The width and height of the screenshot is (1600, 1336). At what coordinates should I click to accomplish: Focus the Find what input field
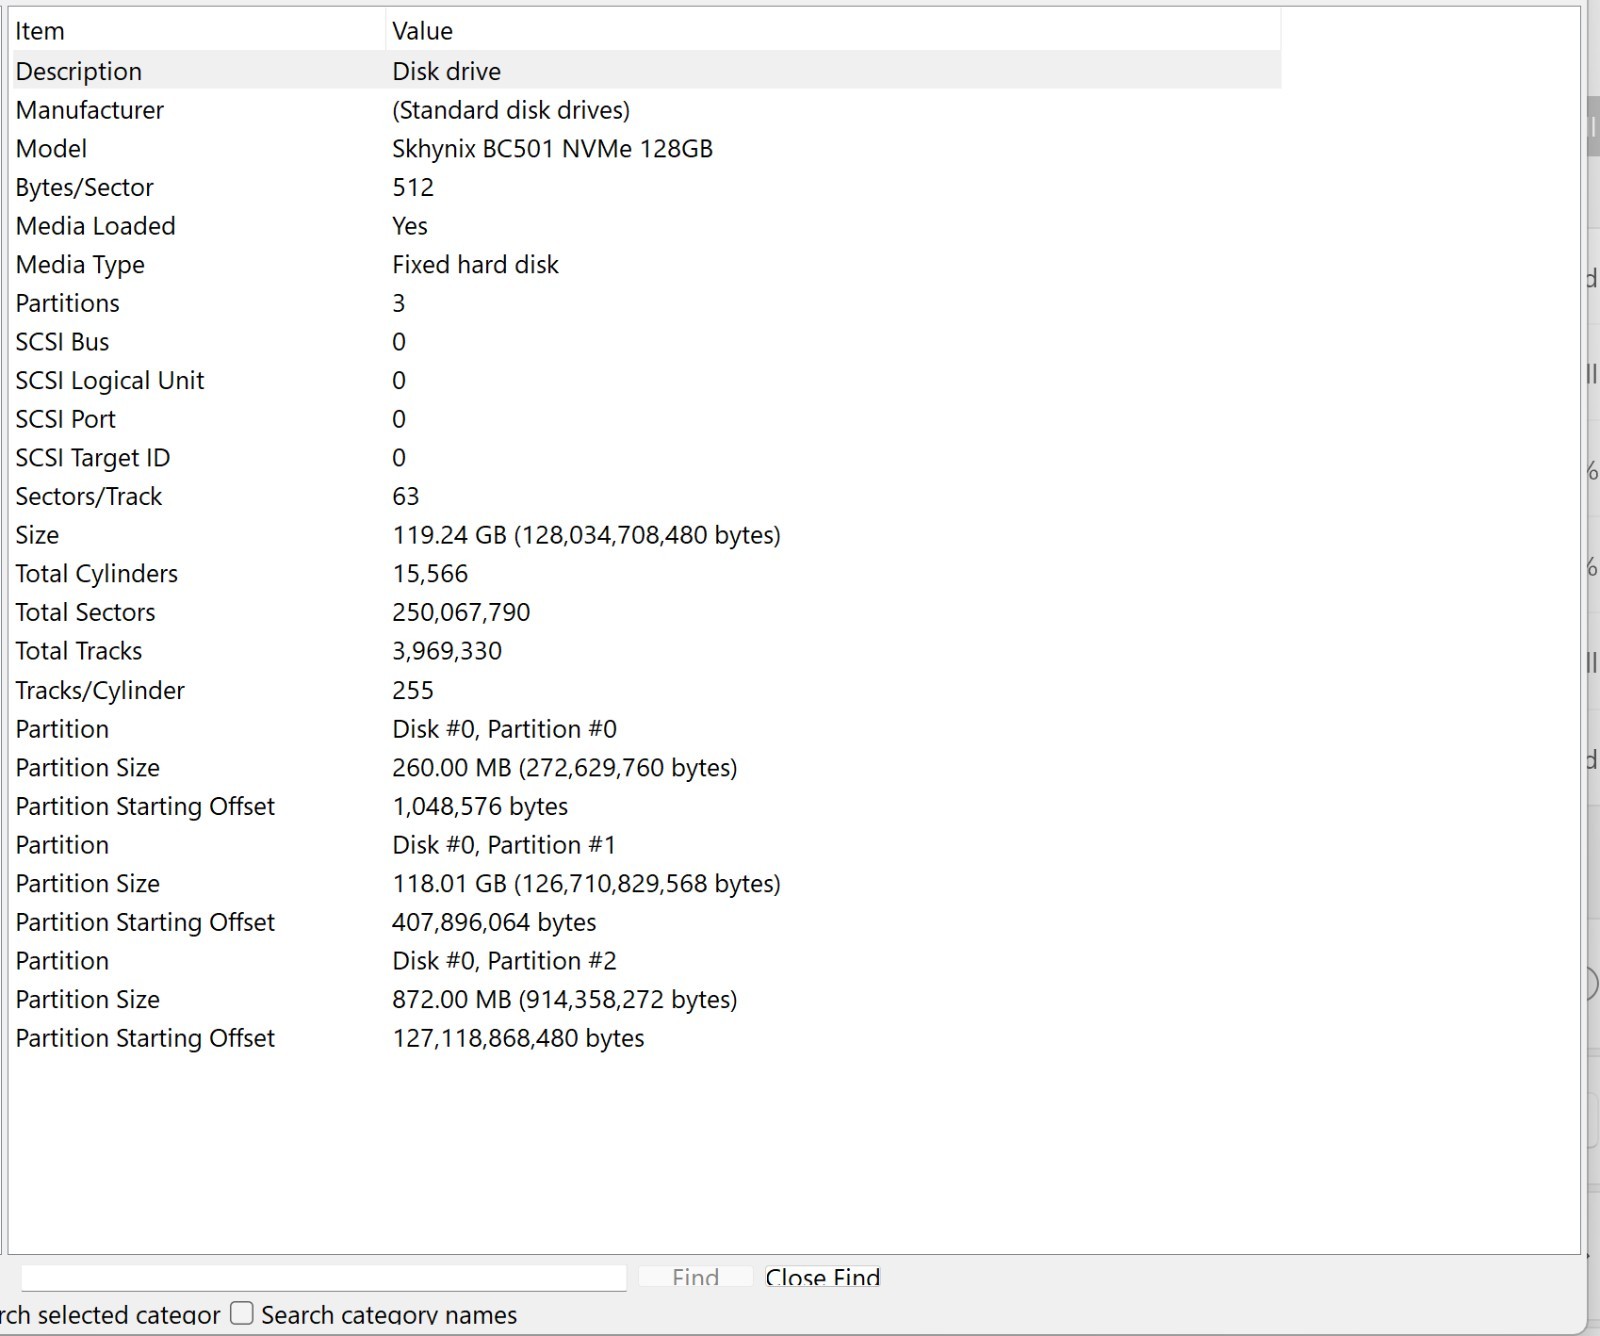[x=324, y=1277]
